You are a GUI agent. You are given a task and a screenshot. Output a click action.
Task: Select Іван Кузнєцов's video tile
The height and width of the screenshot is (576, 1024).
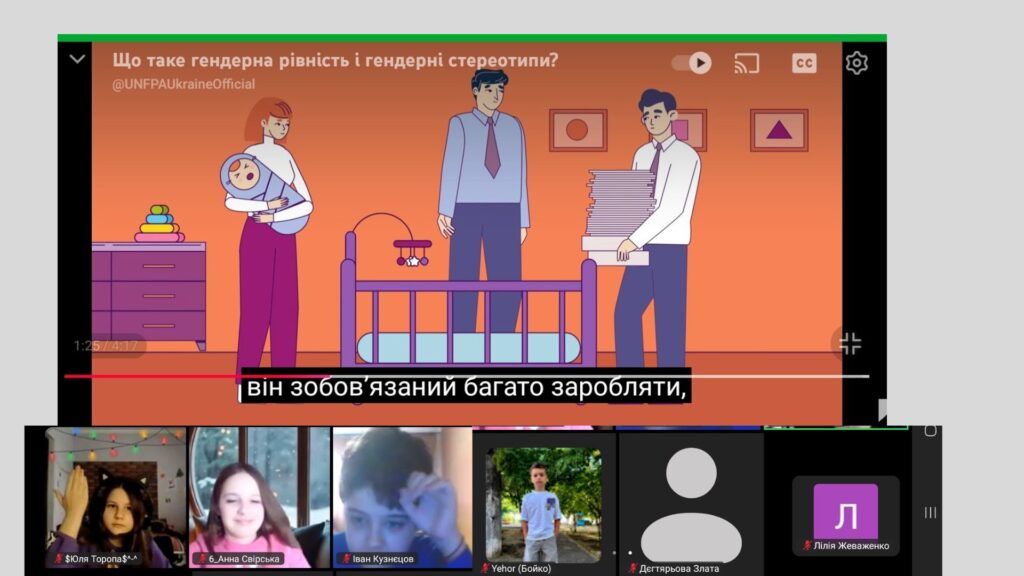pyautogui.click(x=402, y=497)
